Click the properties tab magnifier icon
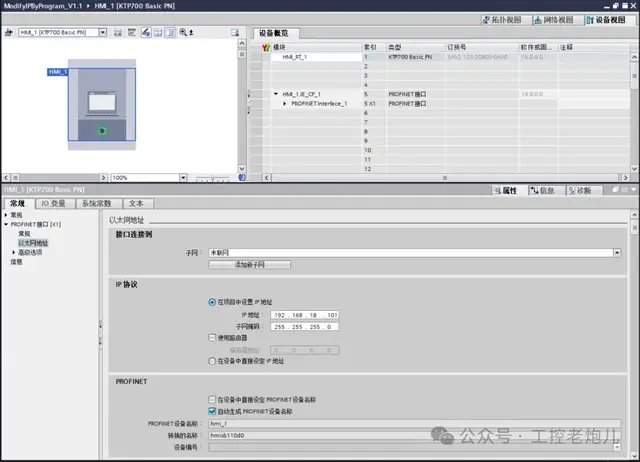This screenshot has width=640, height=462. click(x=498, y=191)
